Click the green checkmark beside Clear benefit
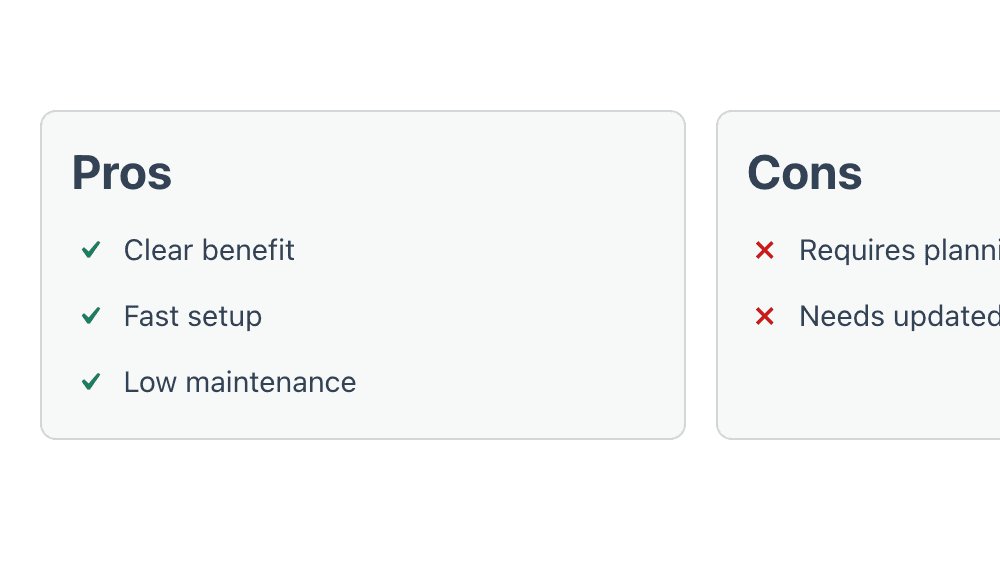Screen dimensions: 1000x562 91,249
